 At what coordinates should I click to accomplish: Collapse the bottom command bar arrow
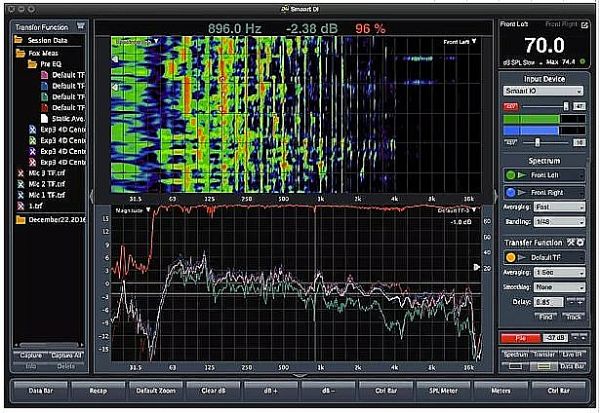[x=300, y=376]
